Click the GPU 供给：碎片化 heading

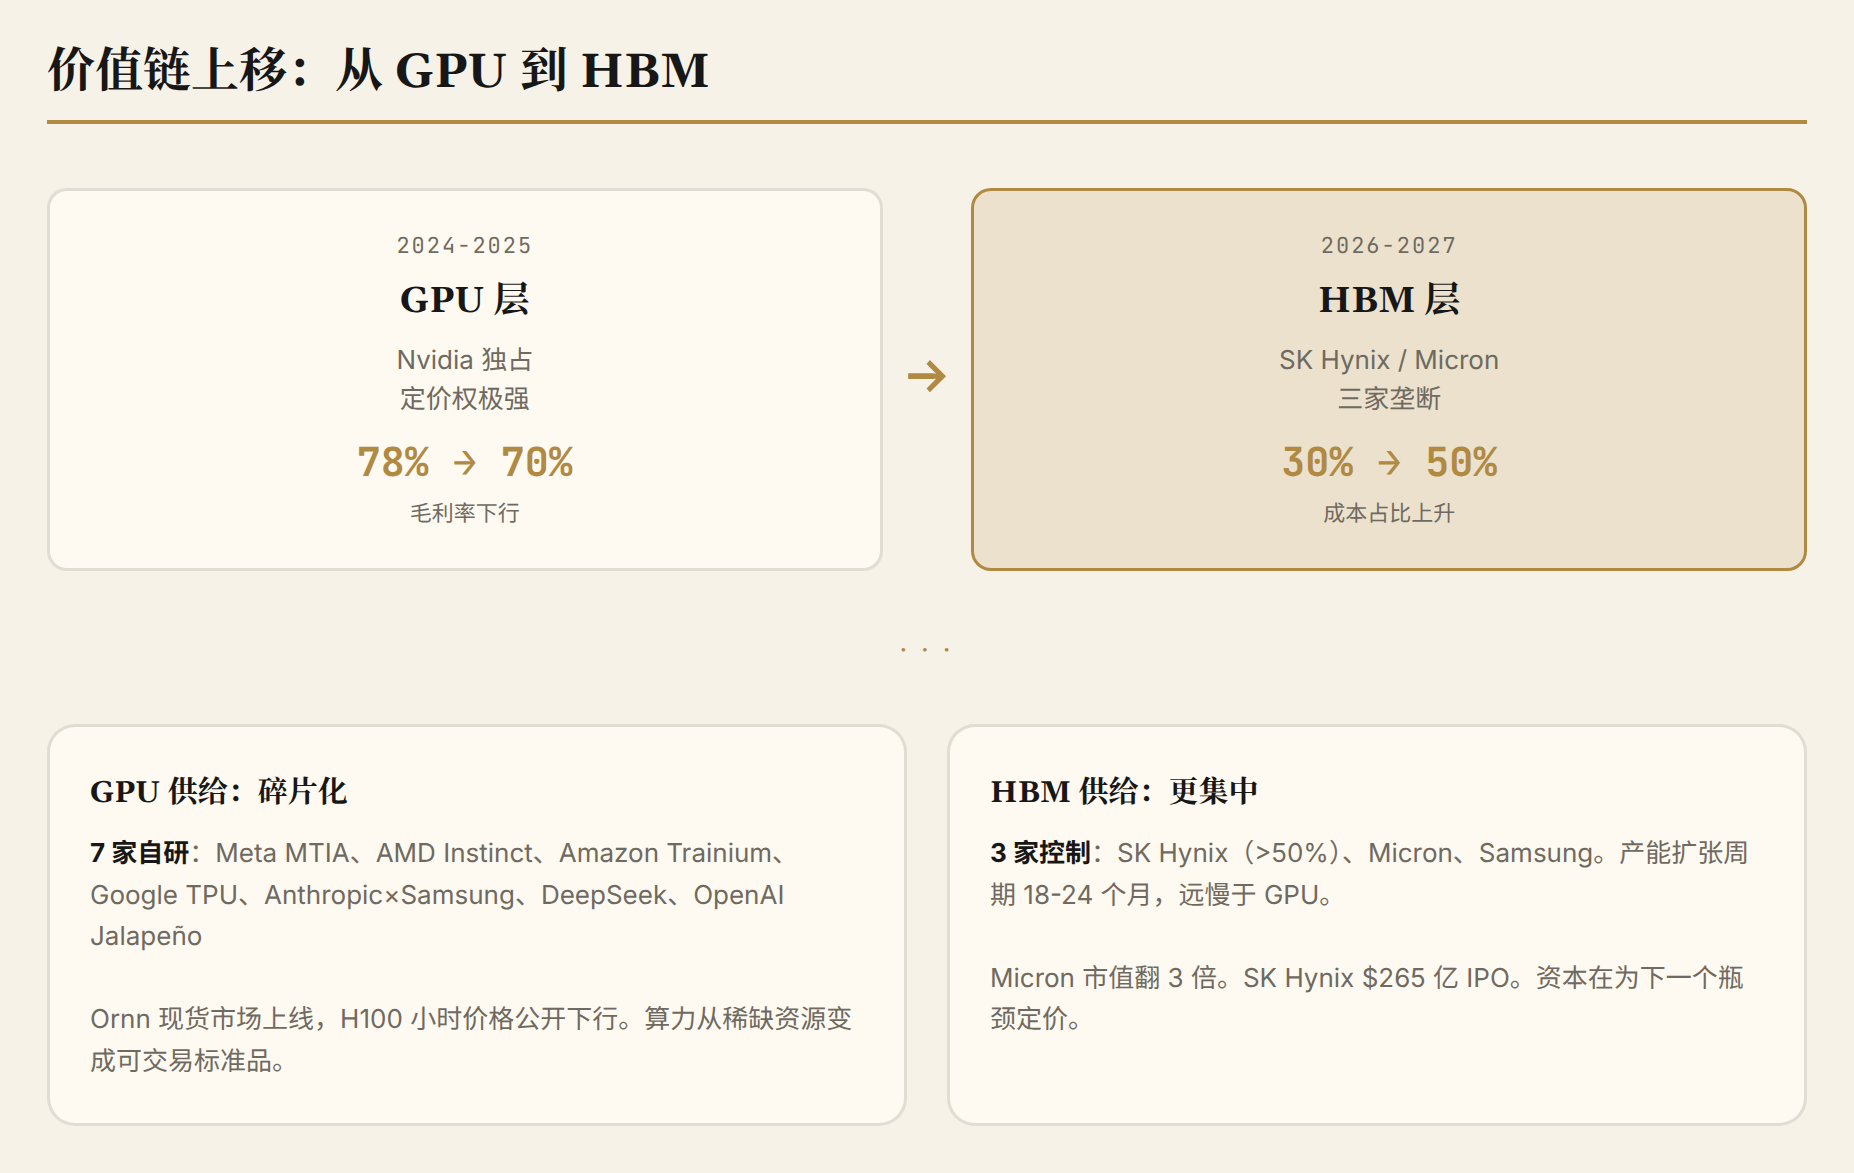[x=218, y=791]
